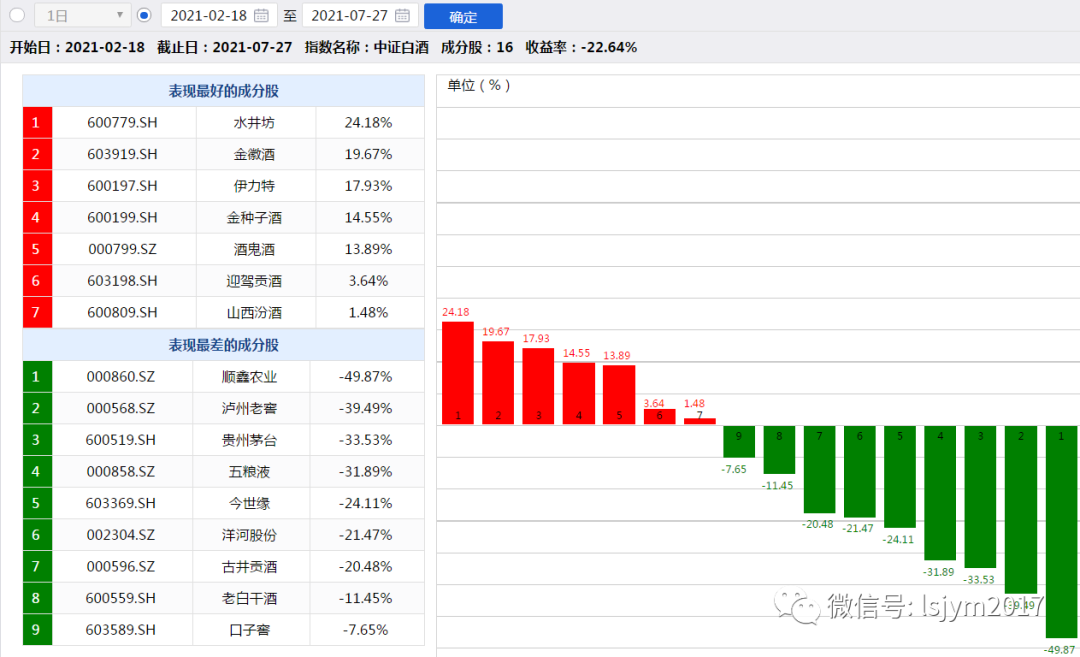
Task: Click stock code 000568.SZ
Action: coord(121,408)
